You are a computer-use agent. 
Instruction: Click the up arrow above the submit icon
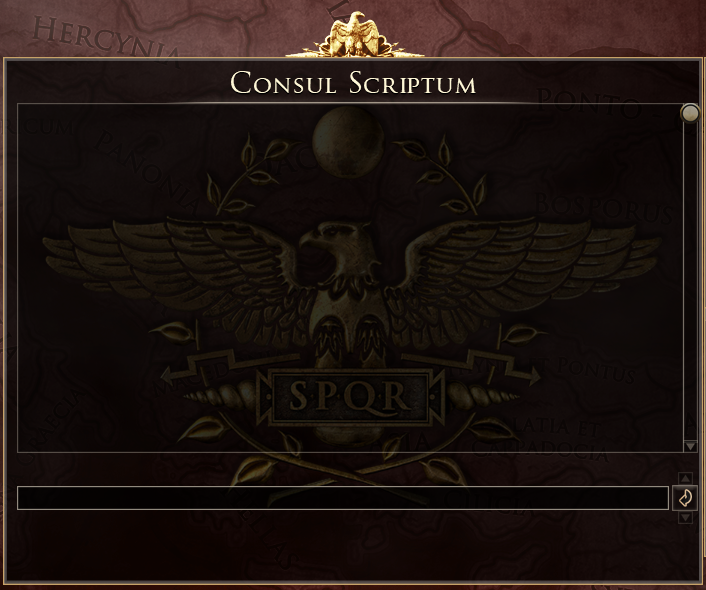(x=685, y=478)
